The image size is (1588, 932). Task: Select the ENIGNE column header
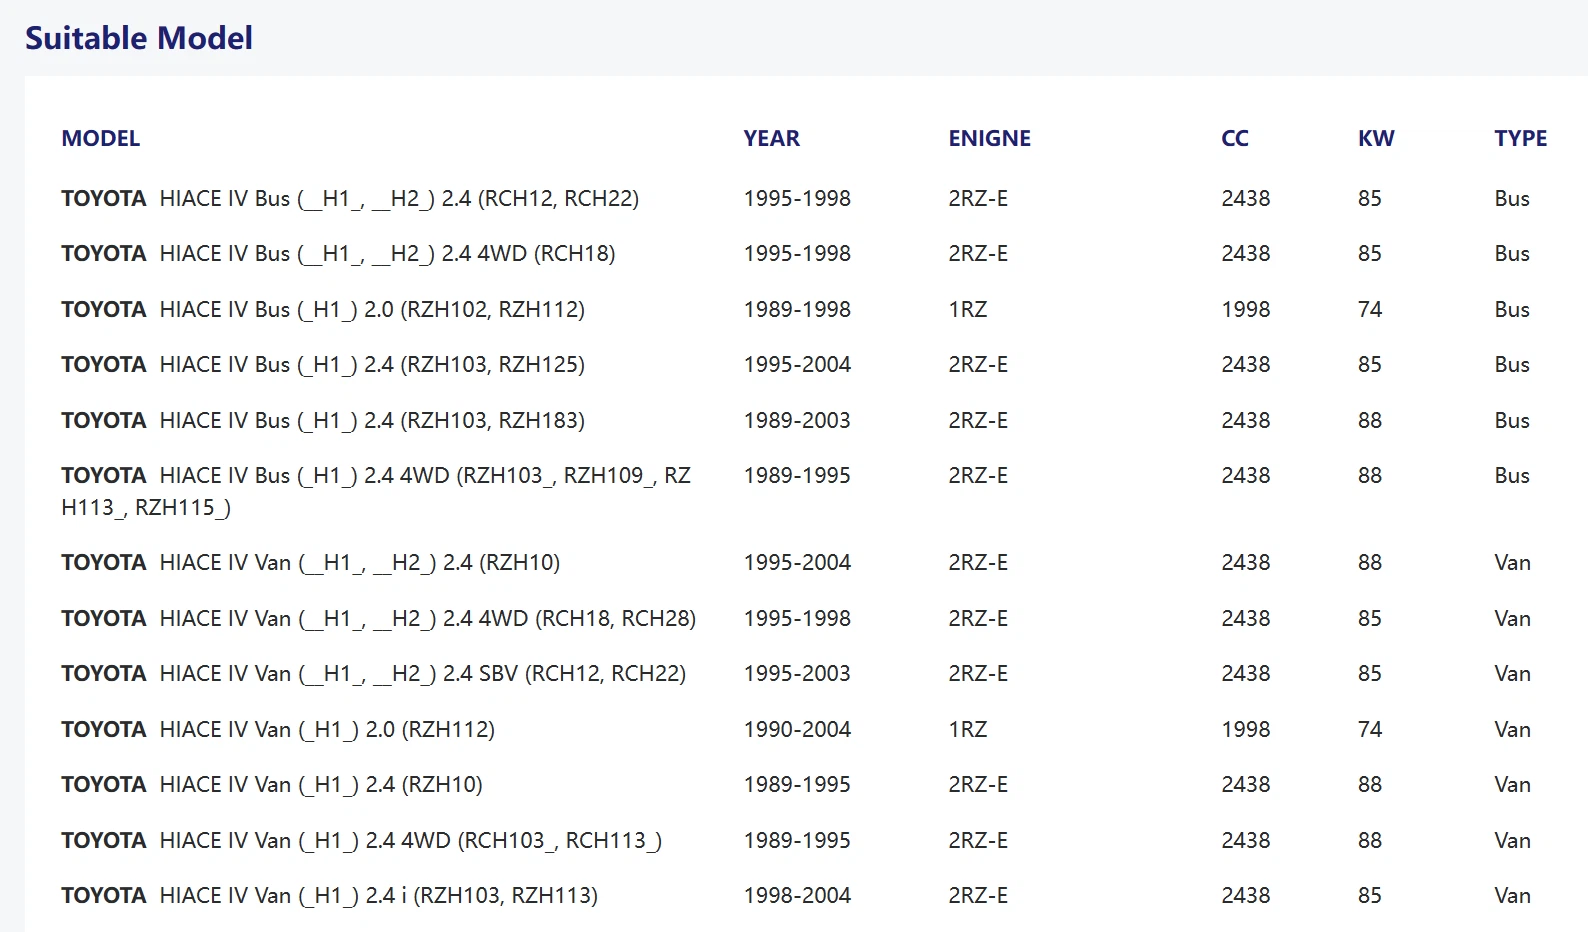click(x=990, y=138)
